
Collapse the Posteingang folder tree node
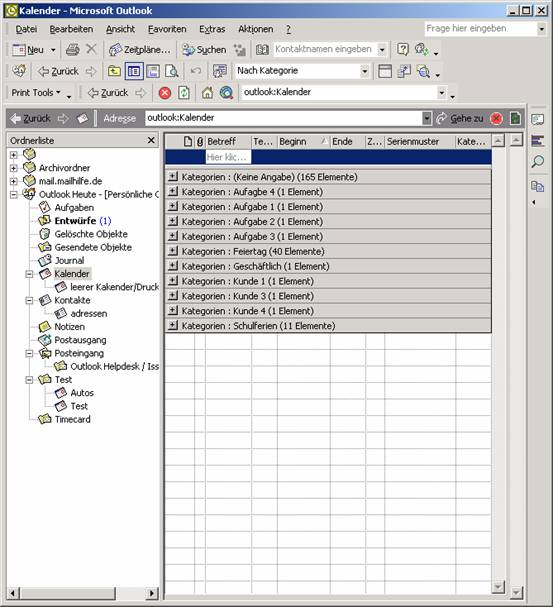pos(29,353)
